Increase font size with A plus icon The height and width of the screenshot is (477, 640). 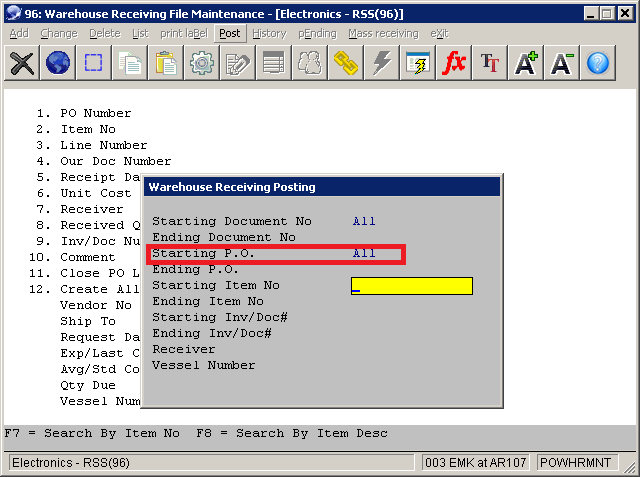click(x=525, y=63)
